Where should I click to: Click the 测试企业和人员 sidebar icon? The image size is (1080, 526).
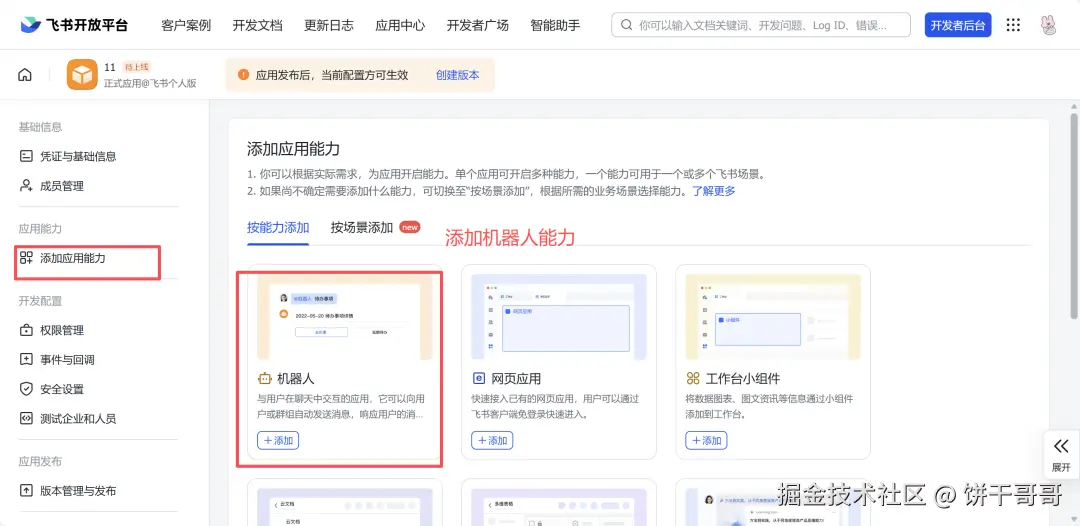click(x=26, y=419)
